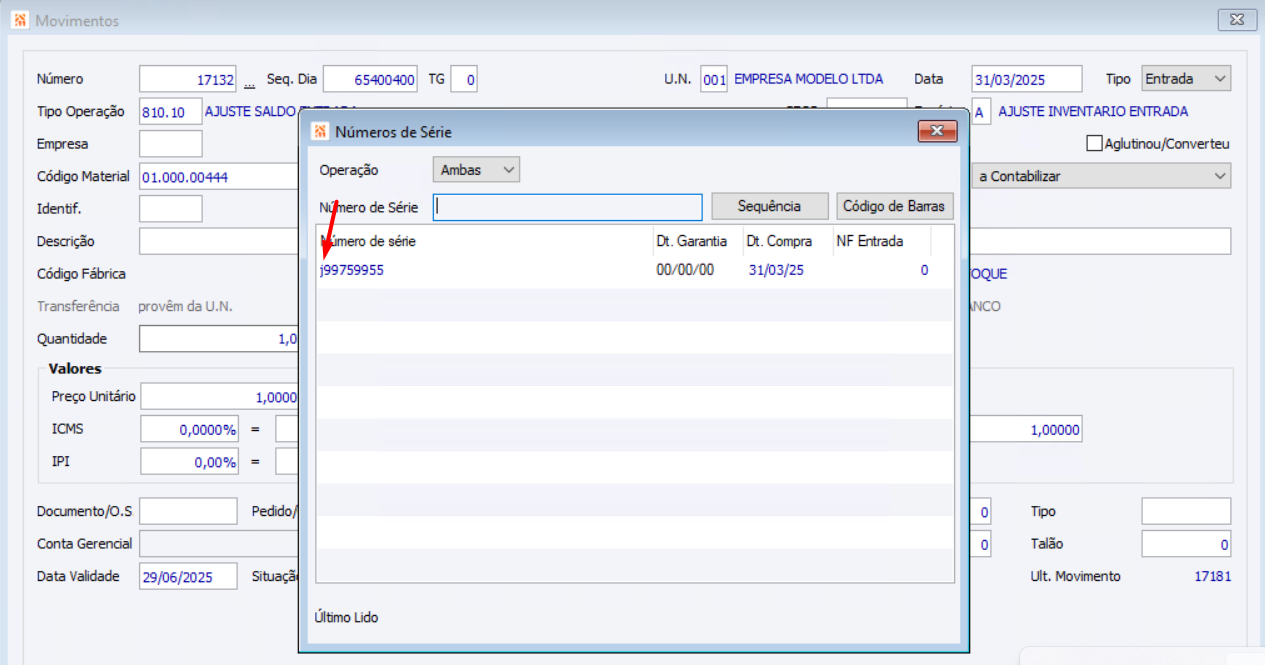Image resolution: width=1265 pixels, height=665 pixels.
Task: Click the Seq. Dia field 65400400
Action: click(370, 79)
